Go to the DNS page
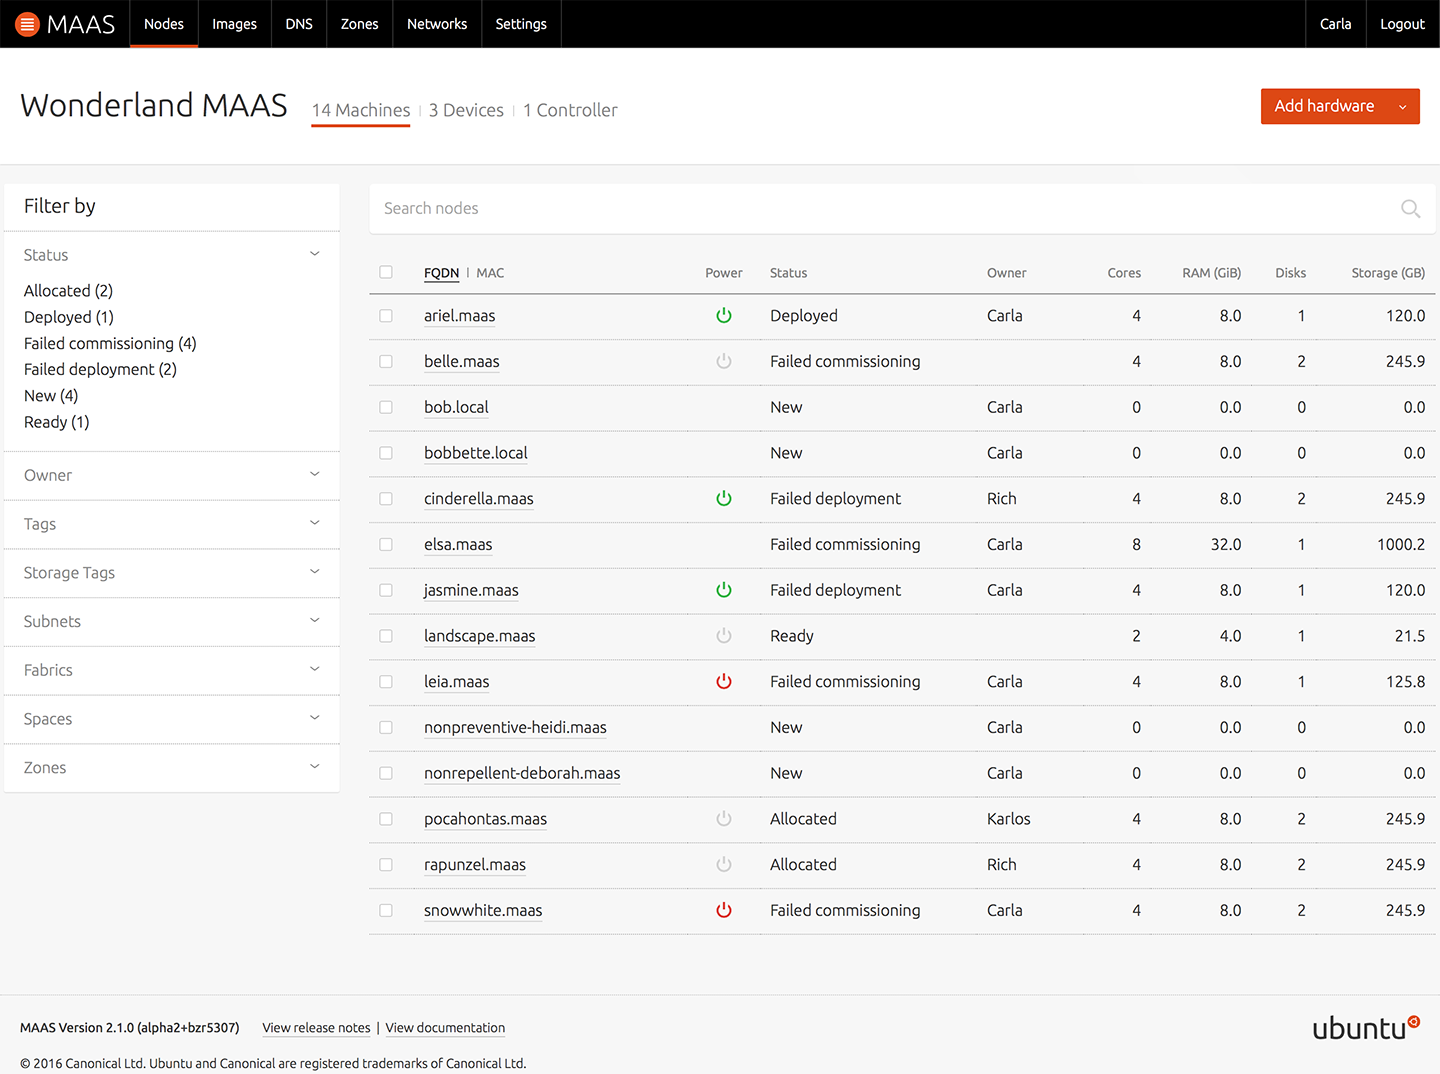This screenshot has width=1440, height=1074. click(x=299, y=24)
